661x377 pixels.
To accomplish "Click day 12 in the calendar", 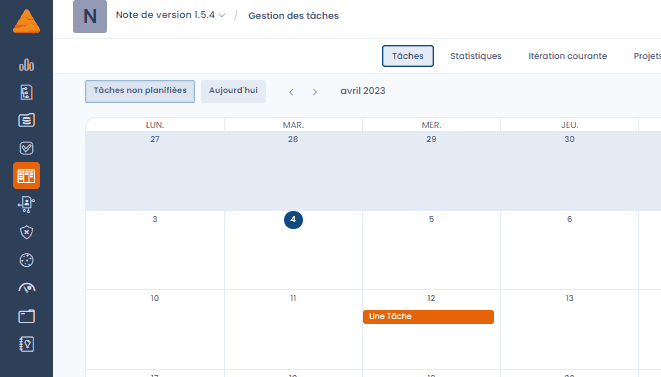I will pyautogui.click(x=431, y=298).
